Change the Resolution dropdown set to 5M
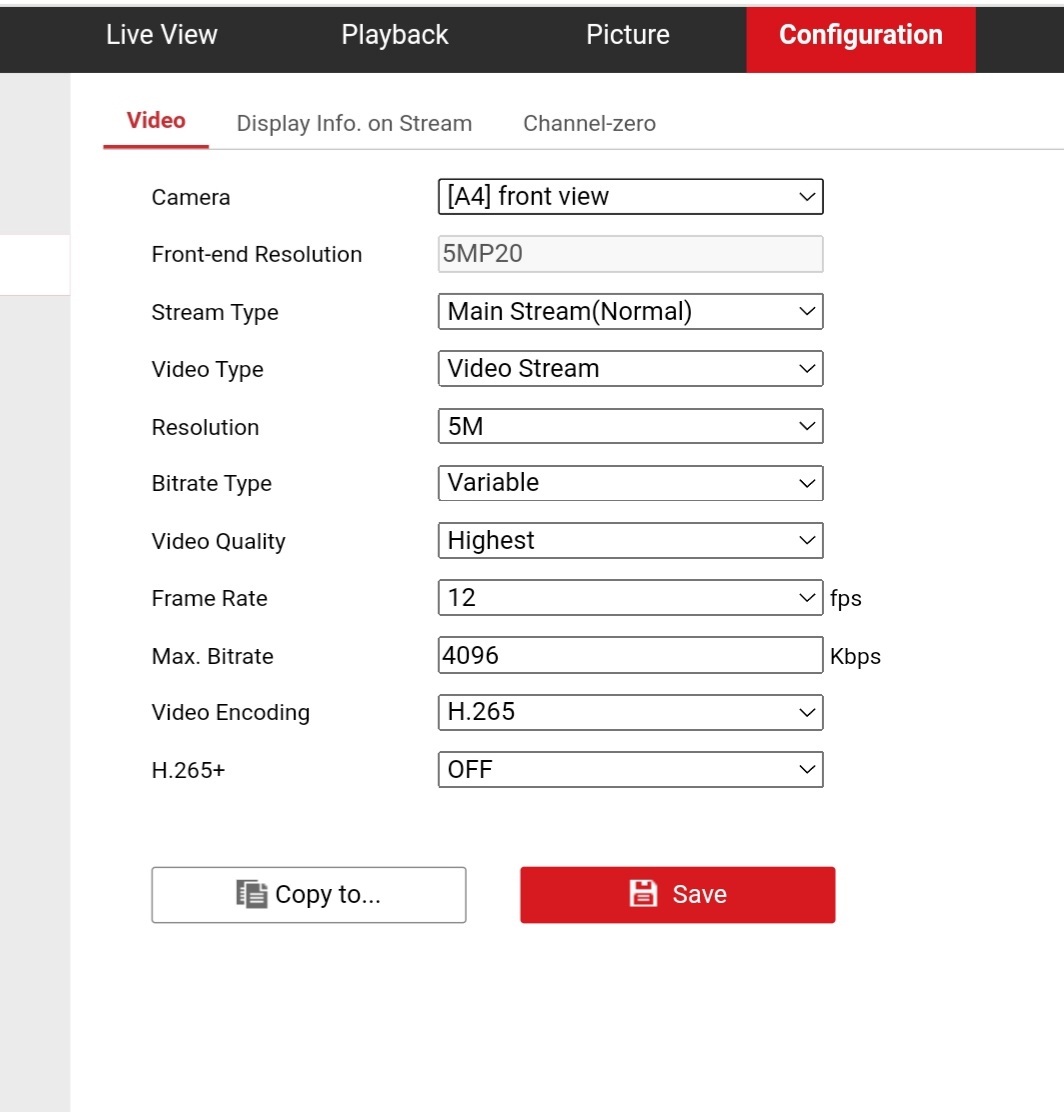 coord(630,427)
